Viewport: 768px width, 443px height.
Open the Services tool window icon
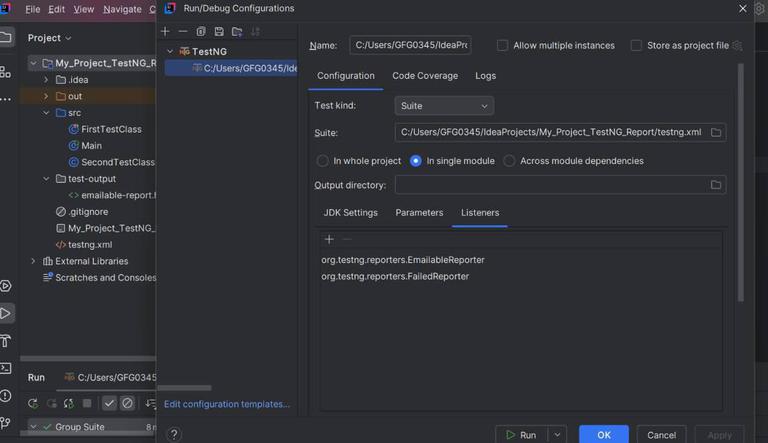point(5,286)
